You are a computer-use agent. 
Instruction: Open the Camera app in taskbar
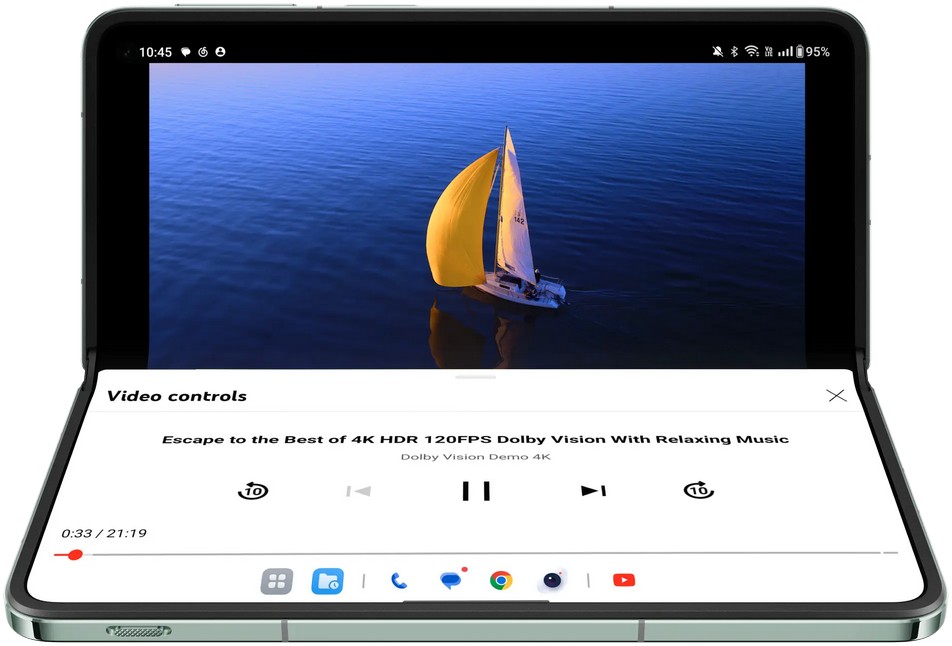point(552,581)
